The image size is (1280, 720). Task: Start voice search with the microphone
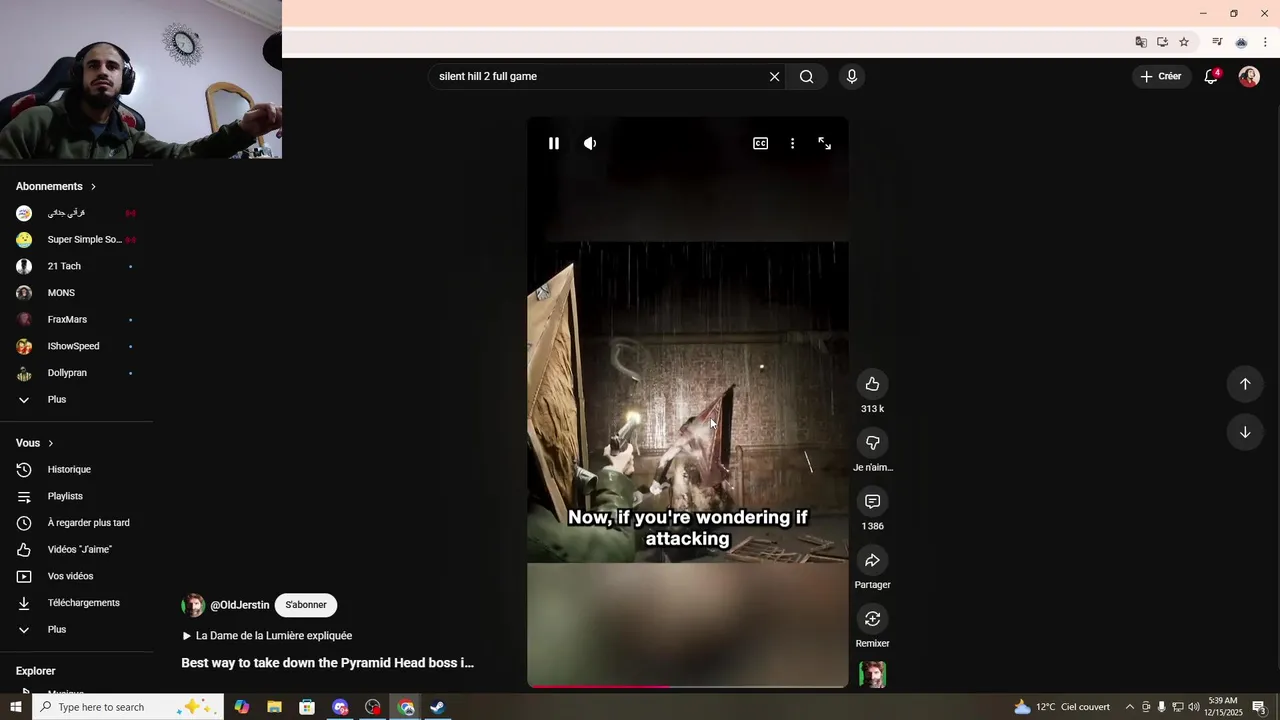851,76
